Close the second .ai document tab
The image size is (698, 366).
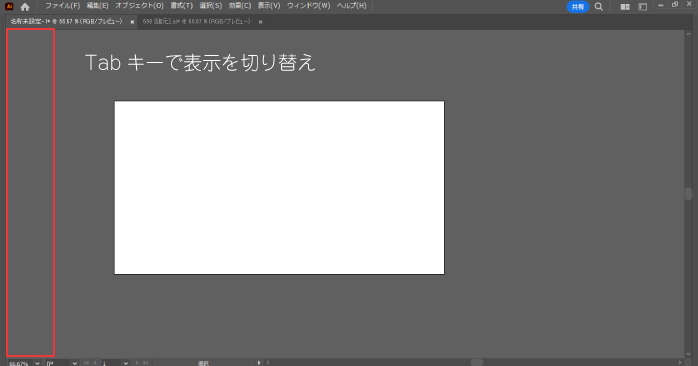click(260, 22)
